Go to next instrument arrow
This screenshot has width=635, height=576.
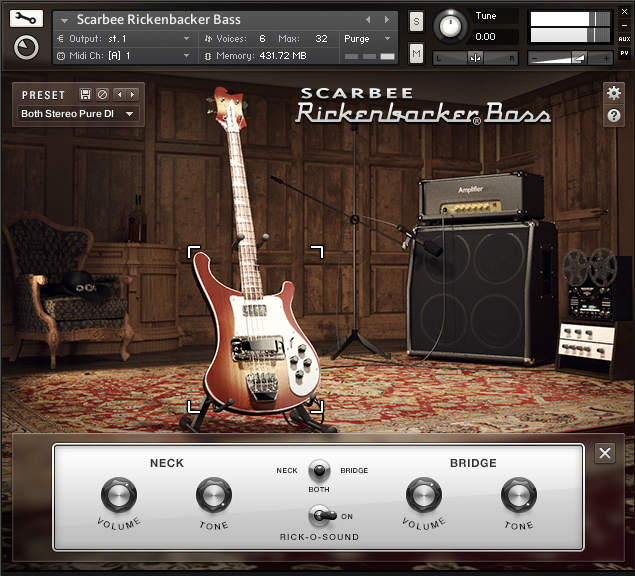pos(387,19)
